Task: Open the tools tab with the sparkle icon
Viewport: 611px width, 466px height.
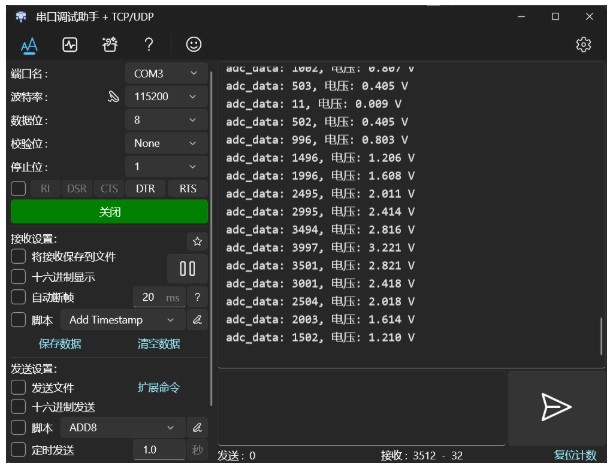Action: point(108,45)
